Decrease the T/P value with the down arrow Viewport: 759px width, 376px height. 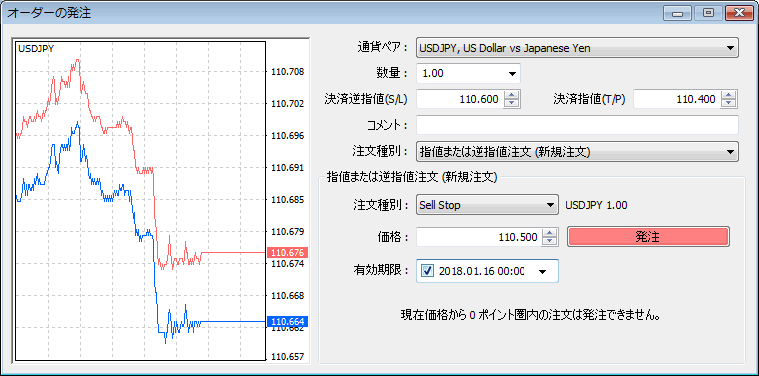click(x=728, y=104)
